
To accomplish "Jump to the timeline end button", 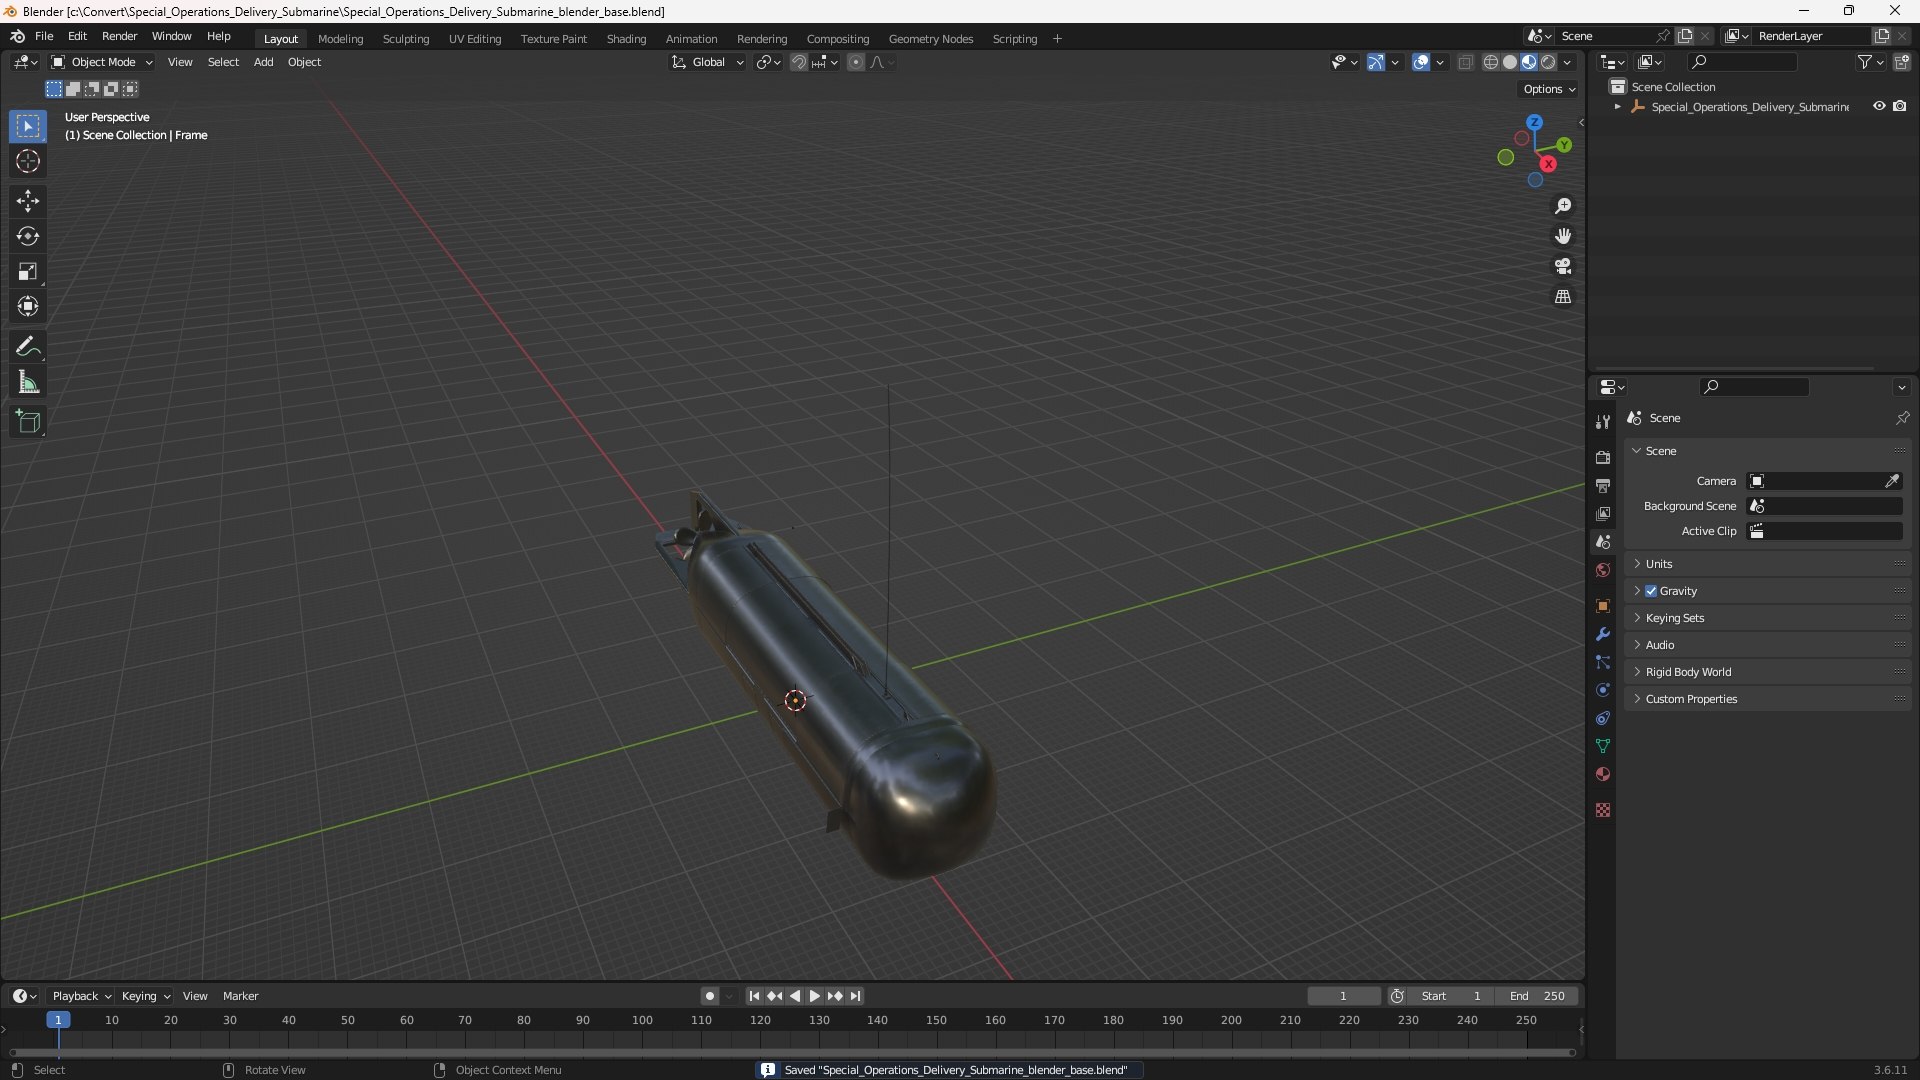I will point(855,996).
